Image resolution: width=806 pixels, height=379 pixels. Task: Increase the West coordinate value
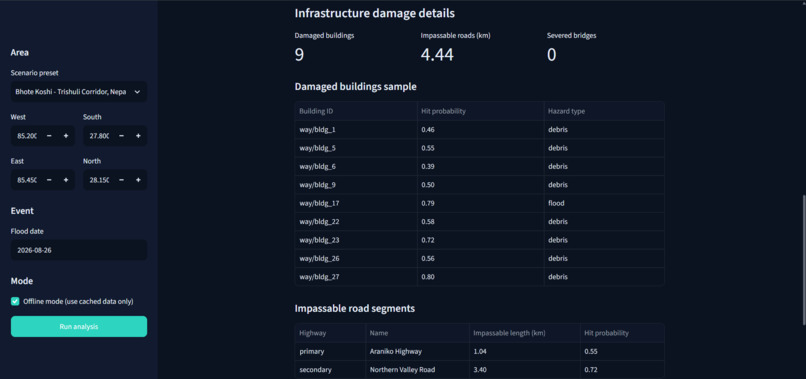(x=66, y=136)
